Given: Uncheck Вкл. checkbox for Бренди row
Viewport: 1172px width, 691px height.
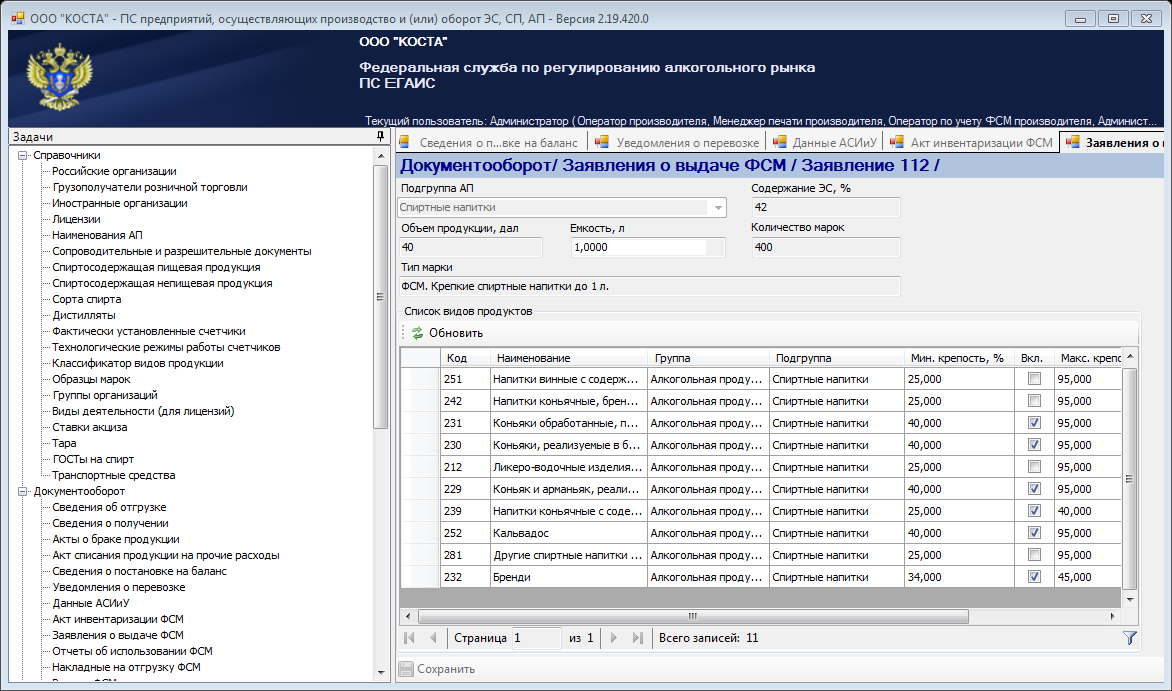Looking at the screenshot, I should tap(1034, 577).
